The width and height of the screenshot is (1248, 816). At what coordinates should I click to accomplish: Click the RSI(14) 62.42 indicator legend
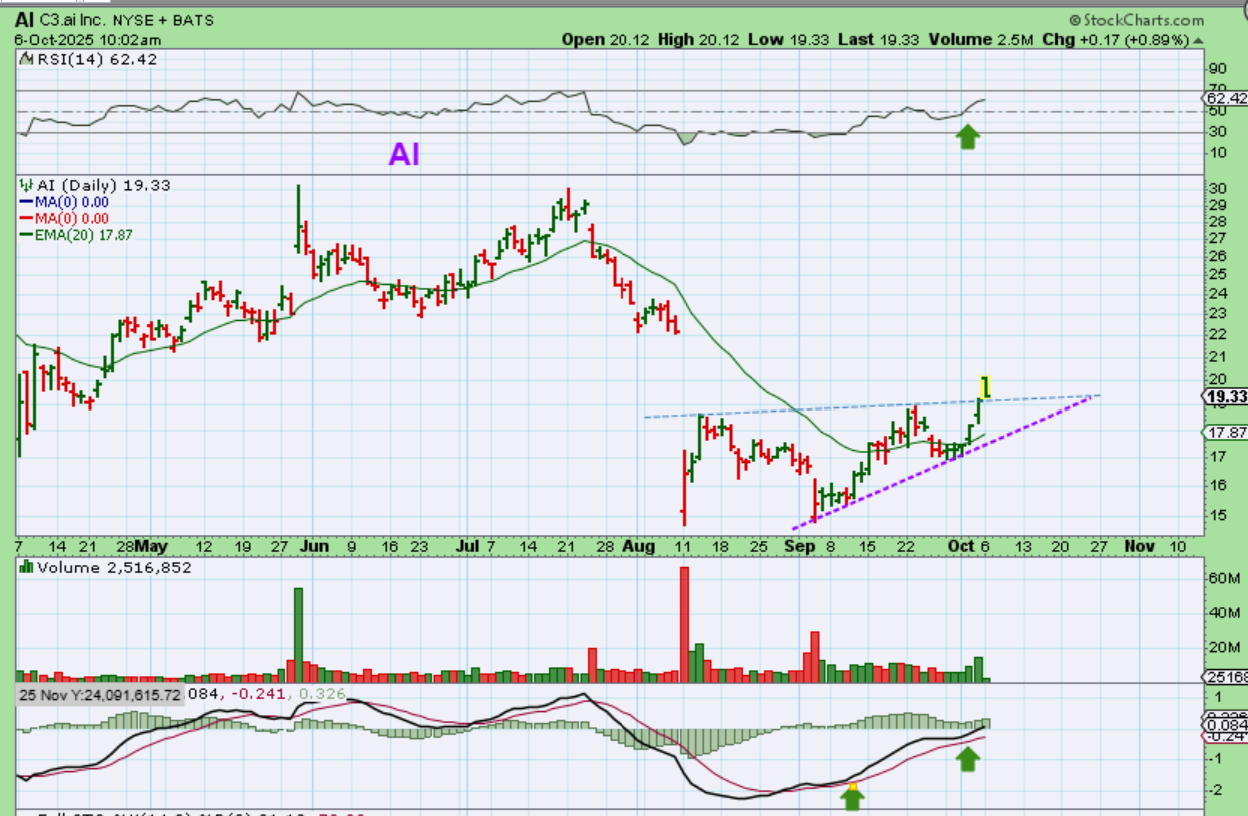click(89, 60)
